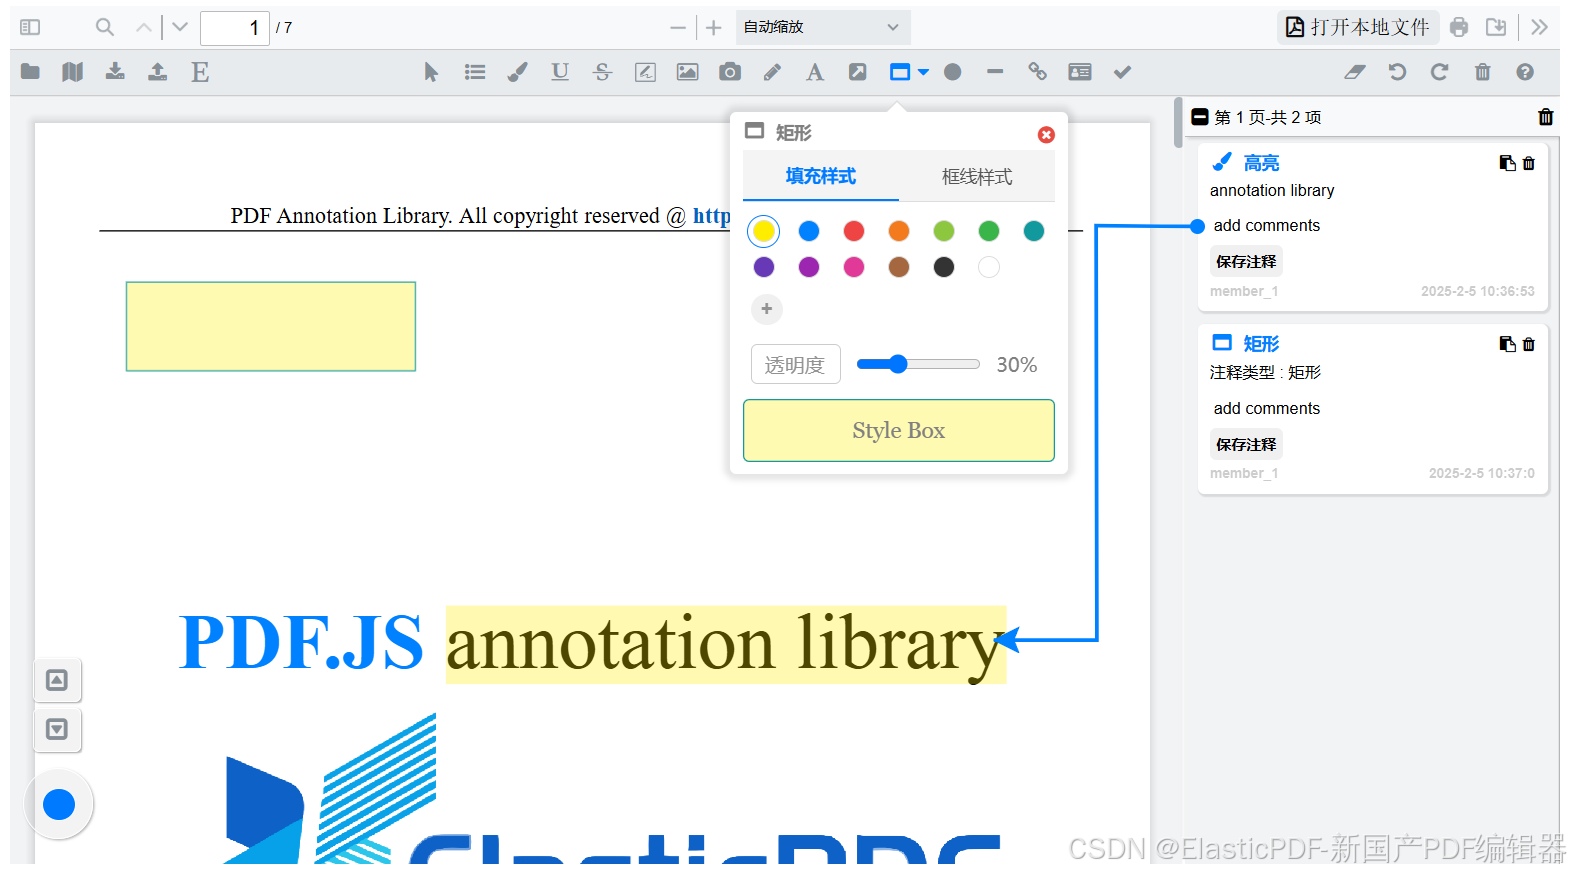Close the 矩形 style popup

1046,135
